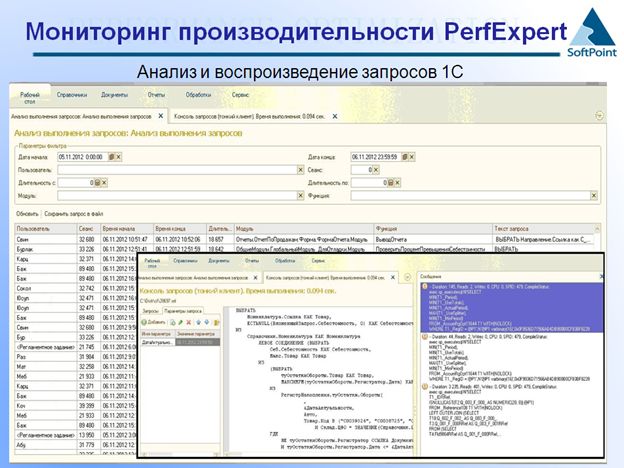Viewport: 624px width, 468px height.
Task: Select the Бурлак user row
Action: click(304, 249)
